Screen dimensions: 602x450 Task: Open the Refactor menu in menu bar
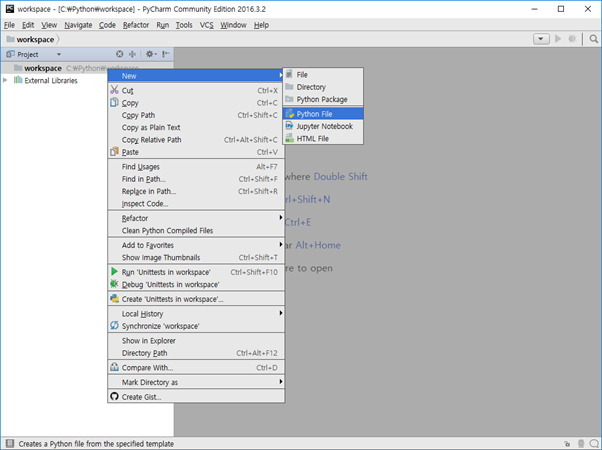click(136, 25)
